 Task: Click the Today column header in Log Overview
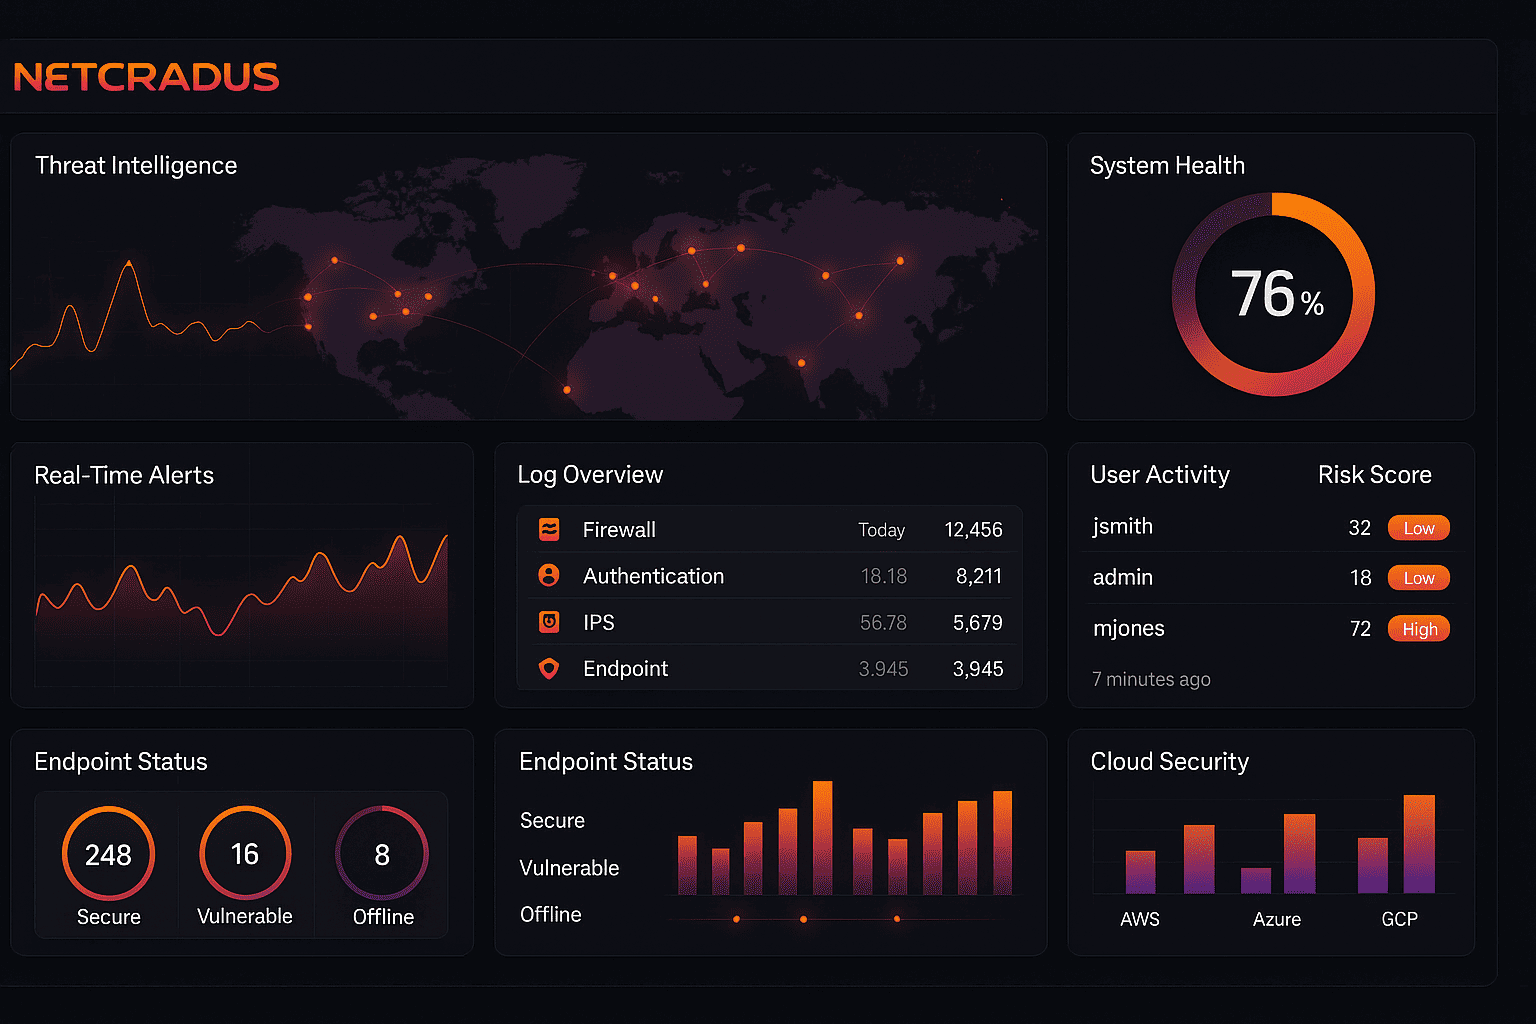click(881, 530)
